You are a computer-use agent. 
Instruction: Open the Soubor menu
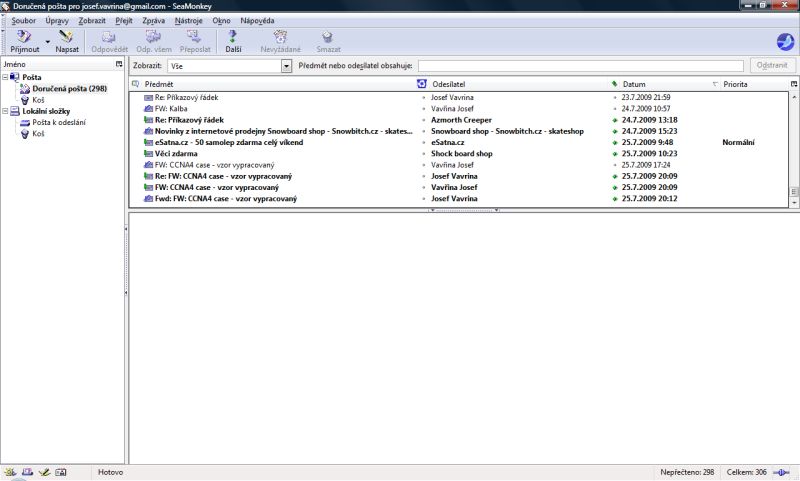tap(23, 21)
